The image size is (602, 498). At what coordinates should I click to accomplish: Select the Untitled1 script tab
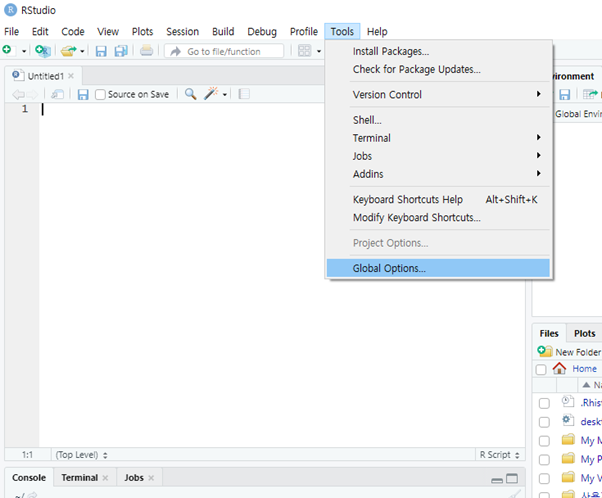(45, 76)
